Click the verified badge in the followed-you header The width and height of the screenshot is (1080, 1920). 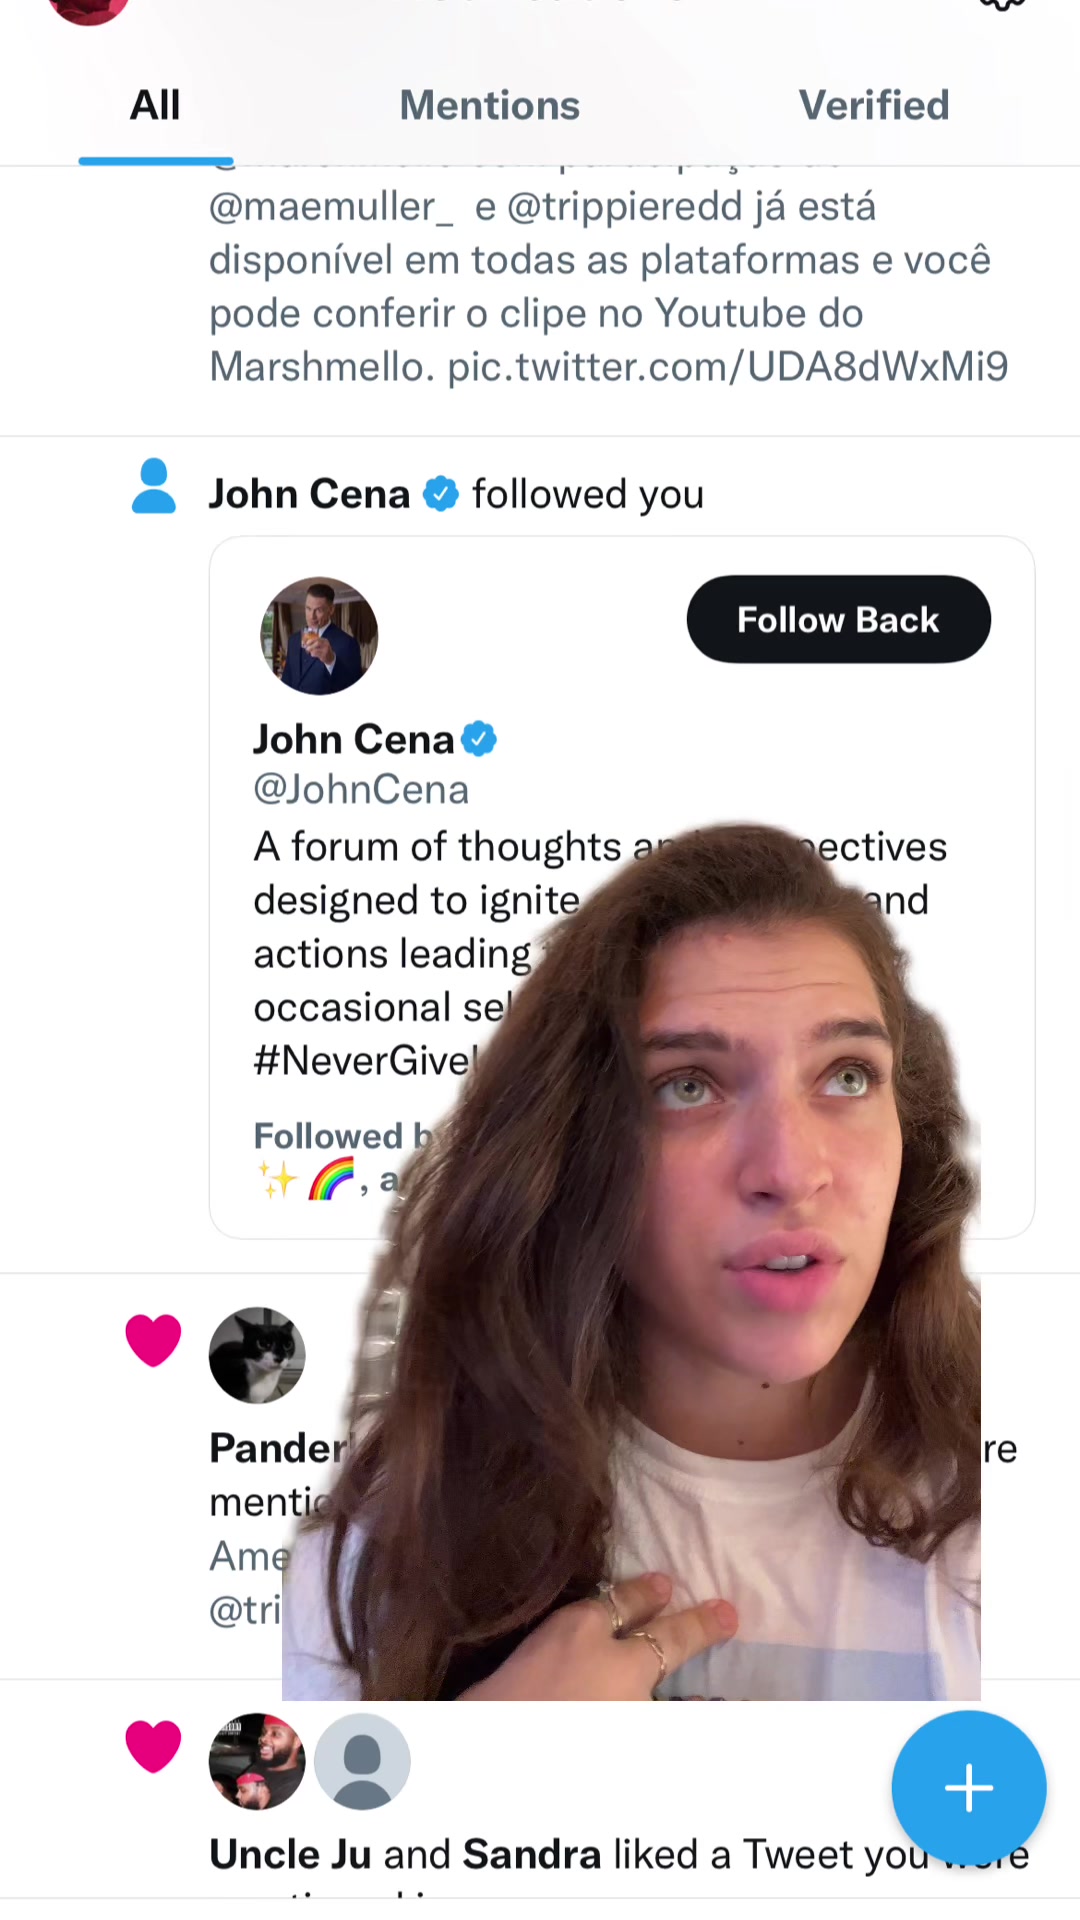point(441,494)
